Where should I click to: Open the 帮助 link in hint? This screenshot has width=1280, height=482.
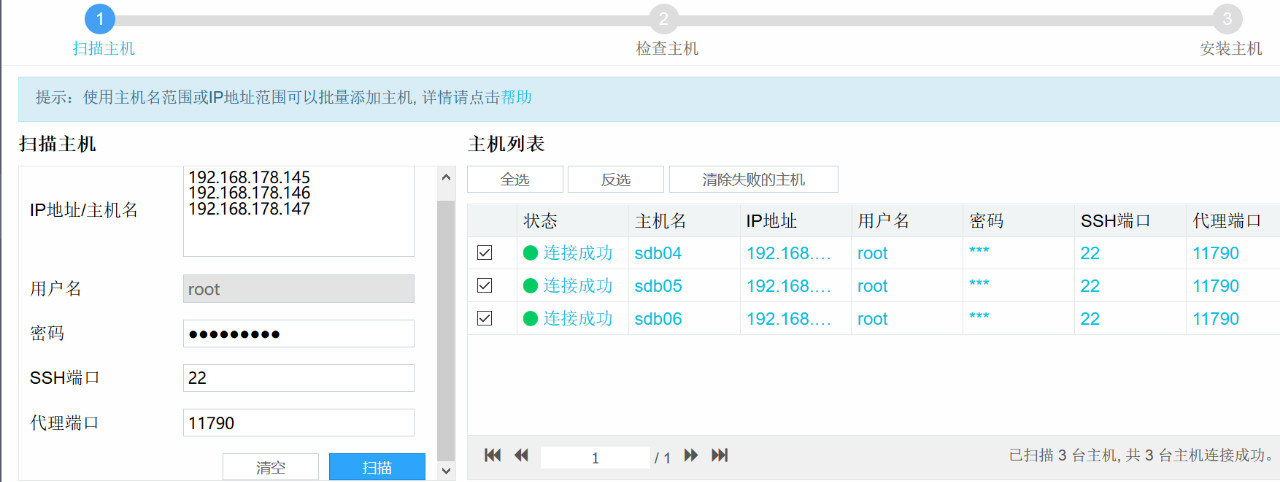click(x=516, y=97)
